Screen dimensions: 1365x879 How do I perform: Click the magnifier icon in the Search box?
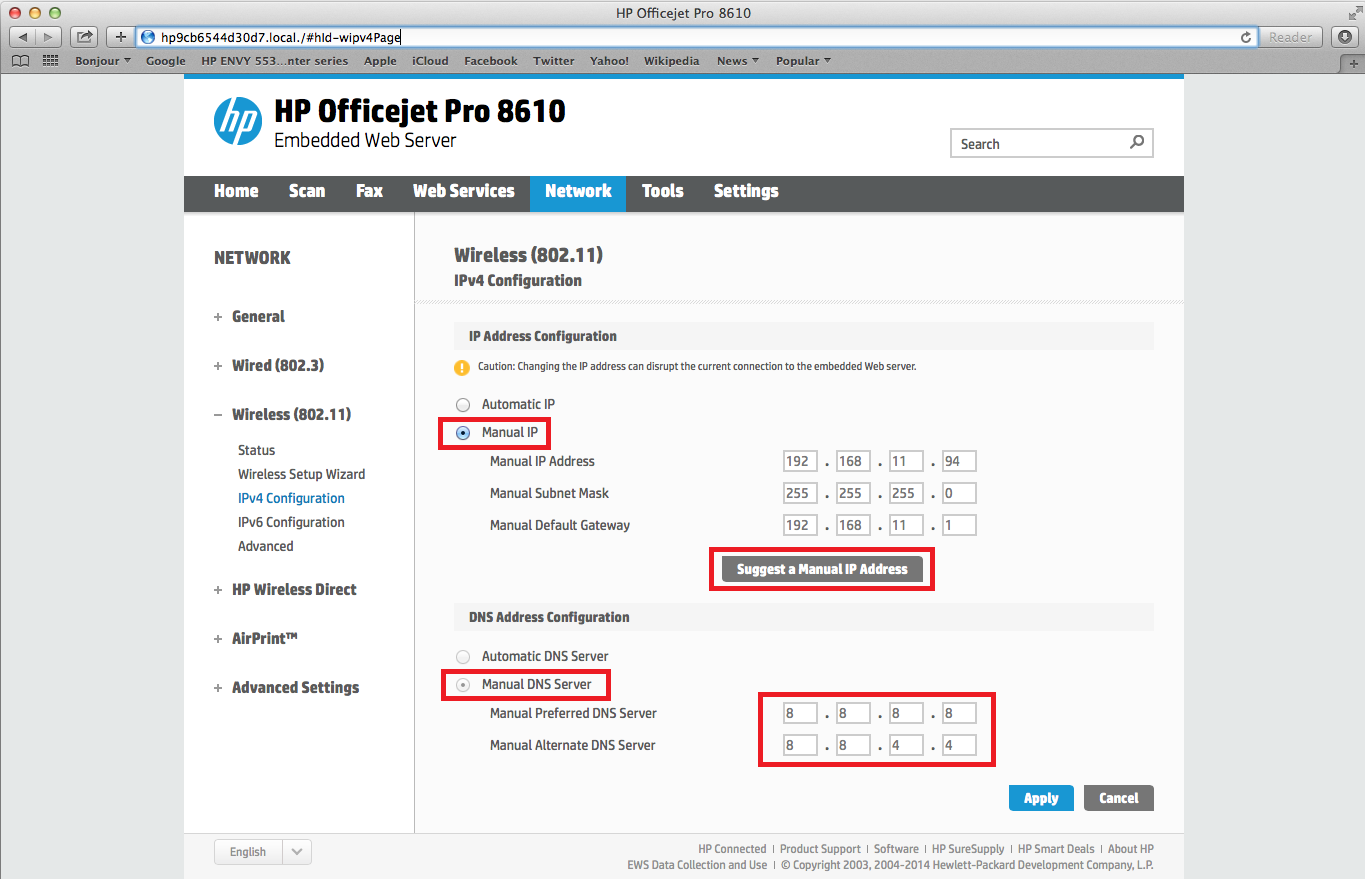pyautogui.click(x=1137, y=143)
